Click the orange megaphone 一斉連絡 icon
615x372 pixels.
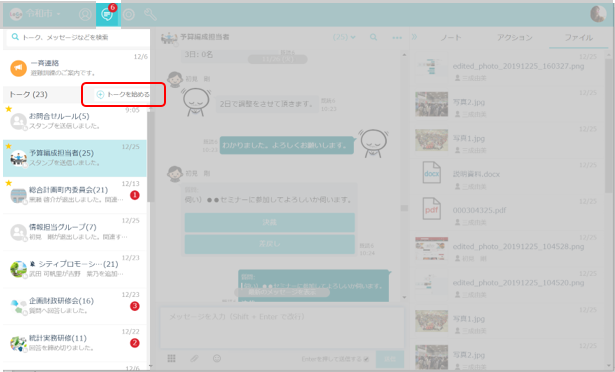(x=18, y=68)
